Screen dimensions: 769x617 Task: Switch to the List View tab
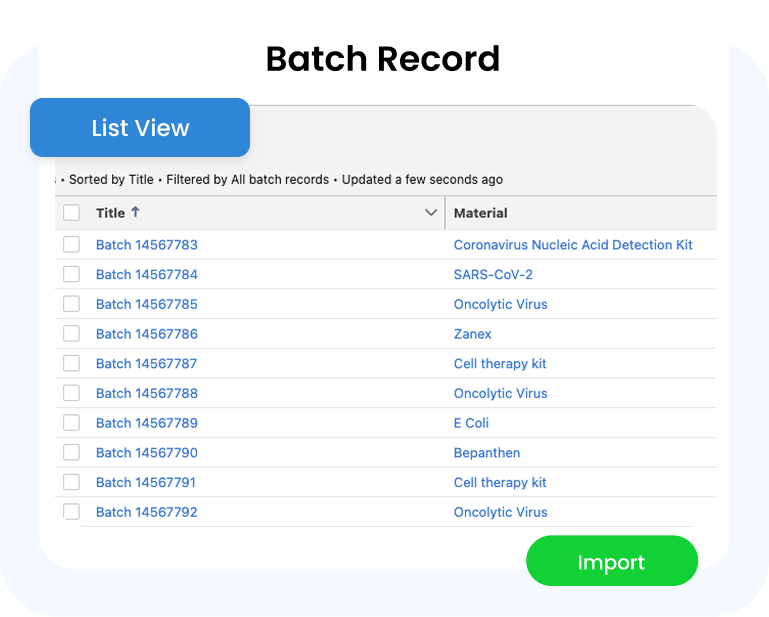[x=140, y=128]
